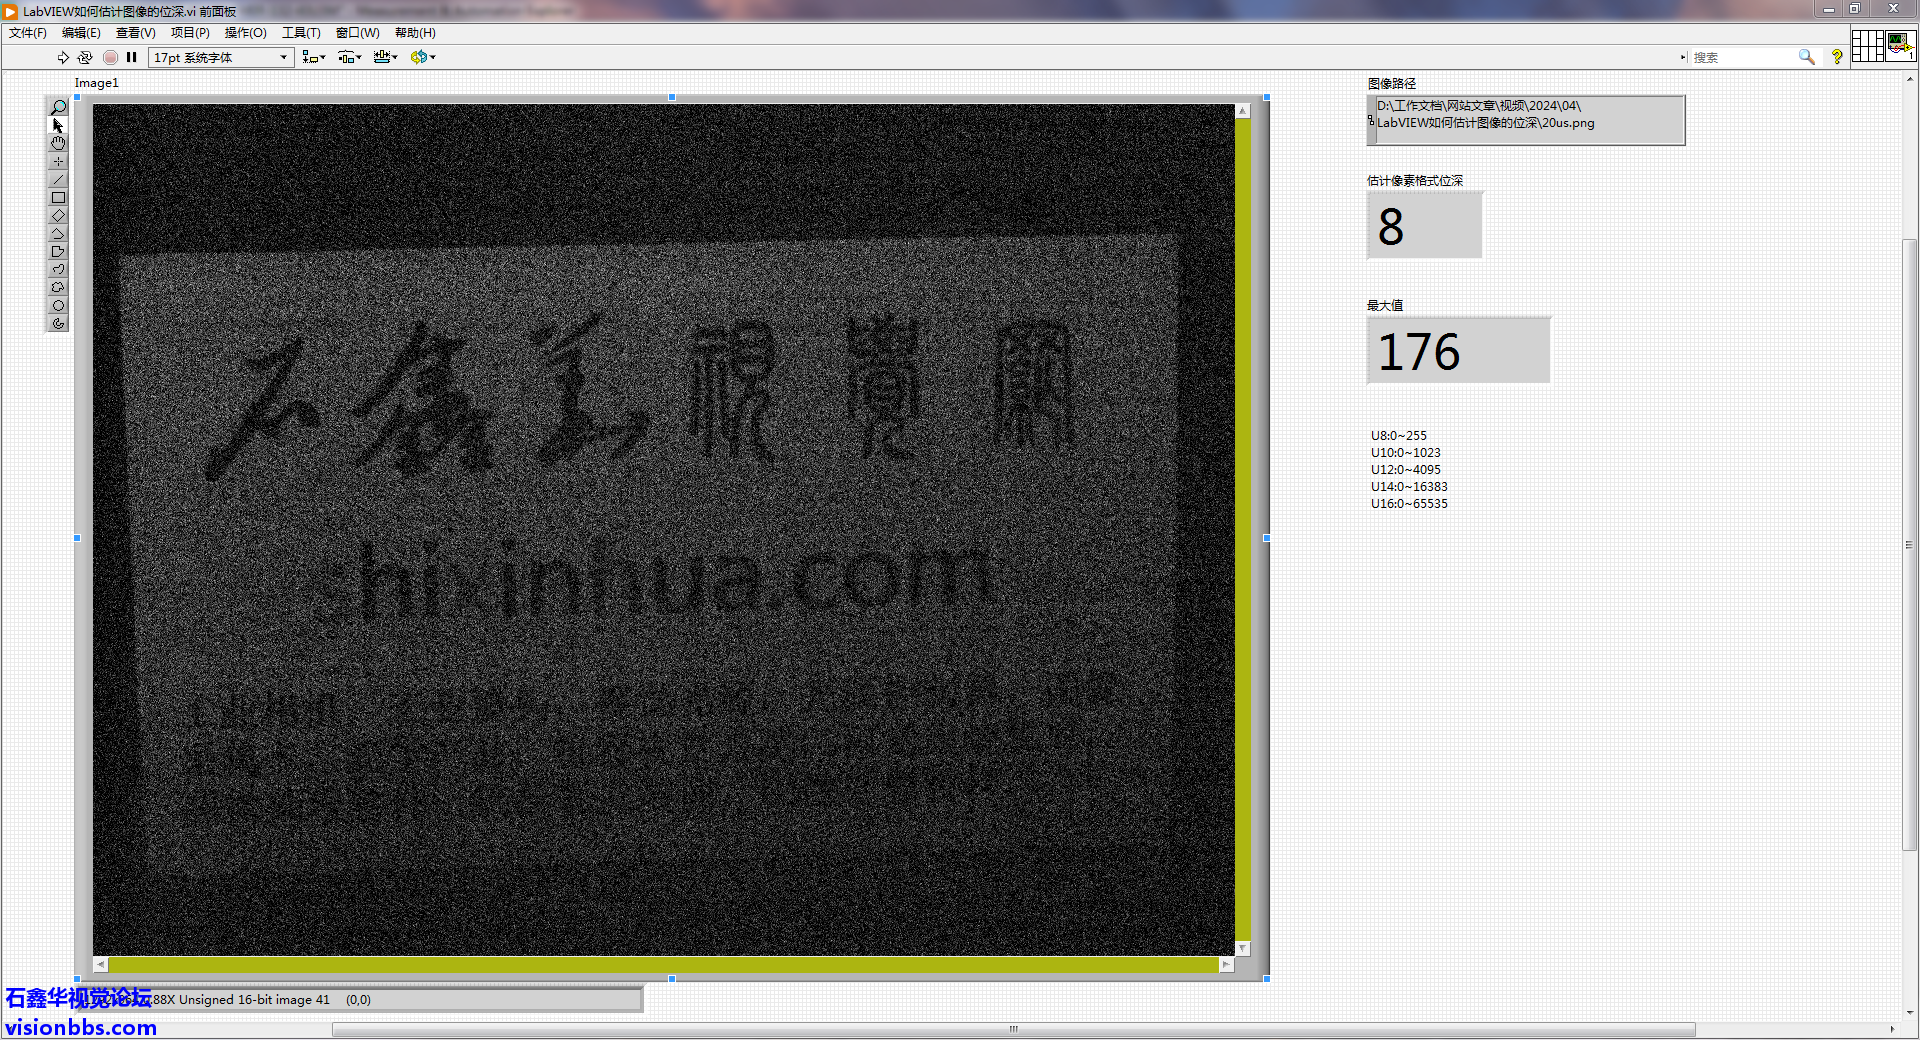This screenshot has height=1040, width=1920.
Task: Open the 17pt font dropdown
Action: pos(221,58)
